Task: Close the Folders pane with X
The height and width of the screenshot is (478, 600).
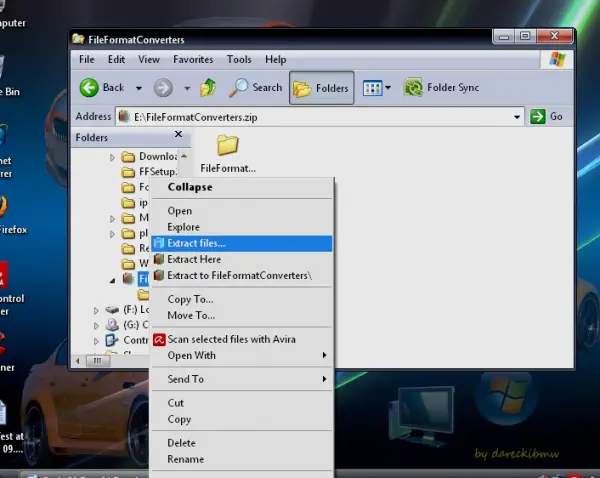Action: (x=178, y=134)
